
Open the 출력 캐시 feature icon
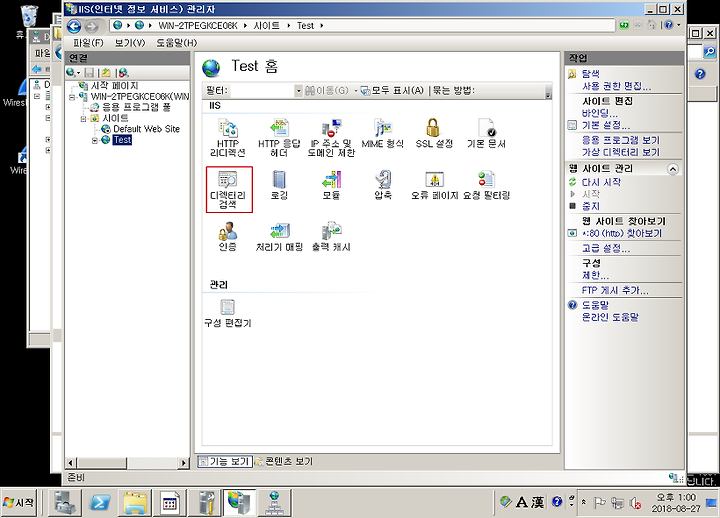tap(331, 236)
